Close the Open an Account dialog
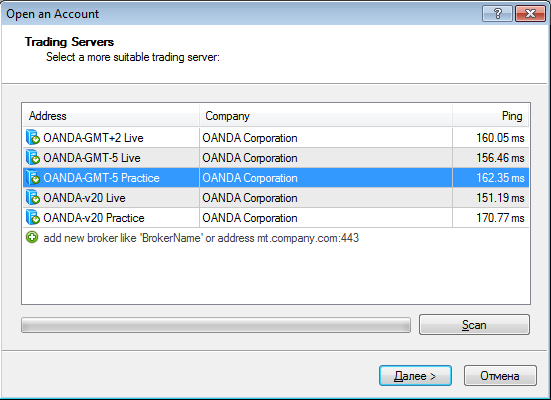551x400 pixels. coord(530,14)
